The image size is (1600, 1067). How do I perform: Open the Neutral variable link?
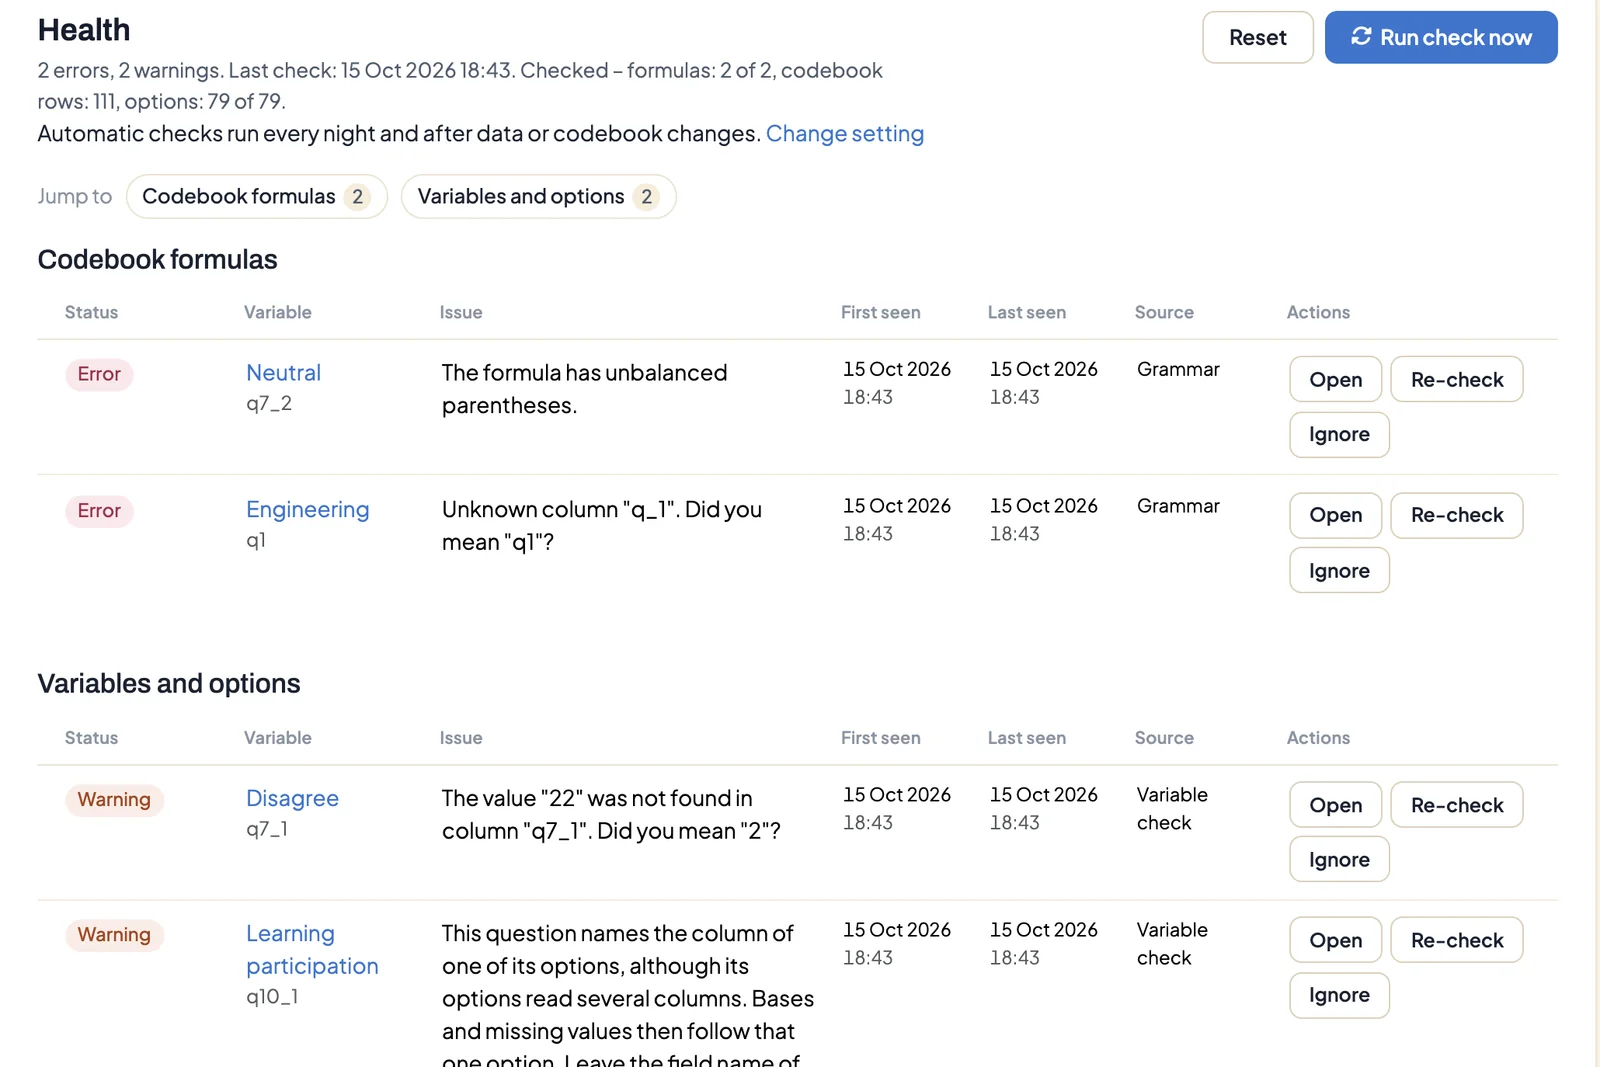click(283, 373)
